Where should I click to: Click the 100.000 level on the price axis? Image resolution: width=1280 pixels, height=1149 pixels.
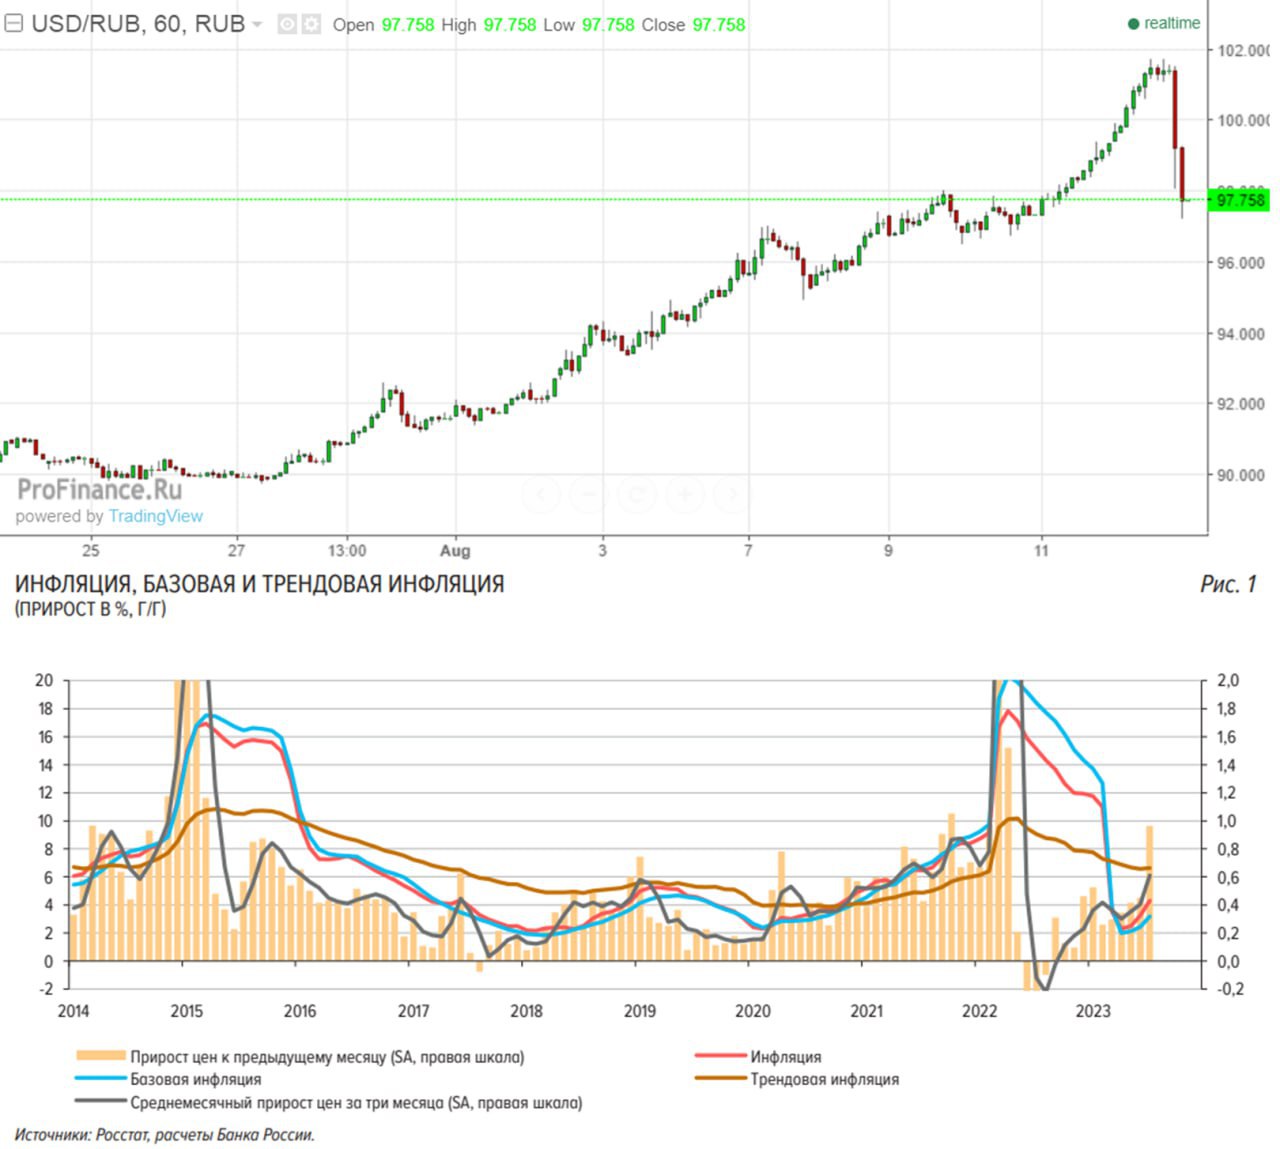point(1241,121)
